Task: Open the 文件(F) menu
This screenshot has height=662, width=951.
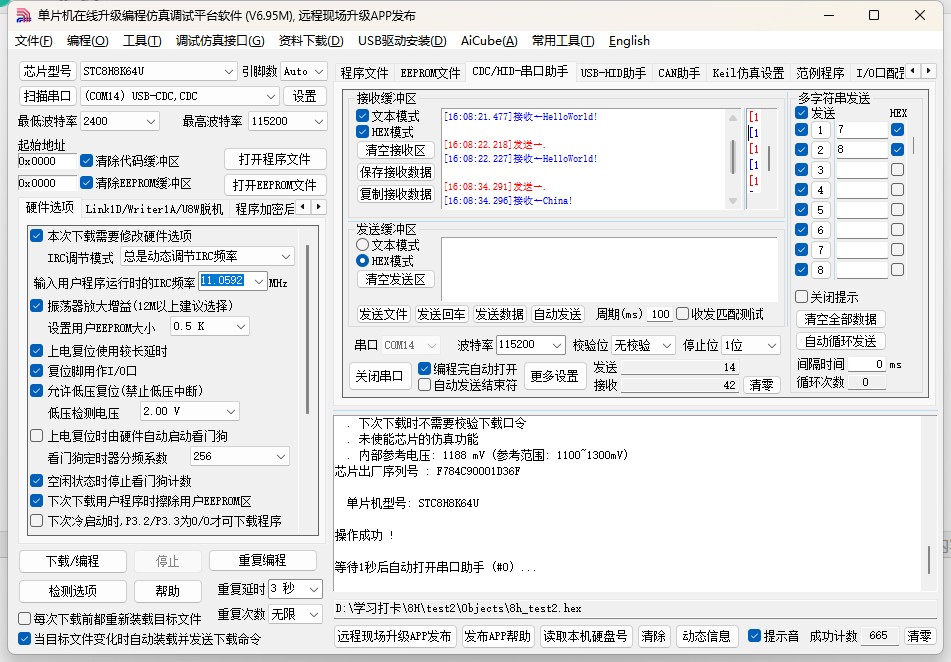Action: tap(34, 41)
